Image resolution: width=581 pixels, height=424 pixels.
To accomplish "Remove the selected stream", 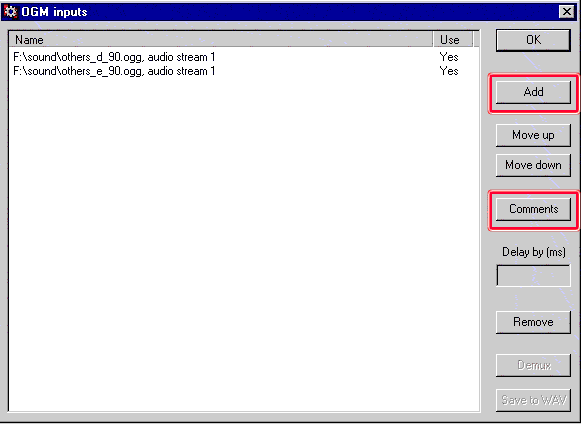I will point(533,322).
